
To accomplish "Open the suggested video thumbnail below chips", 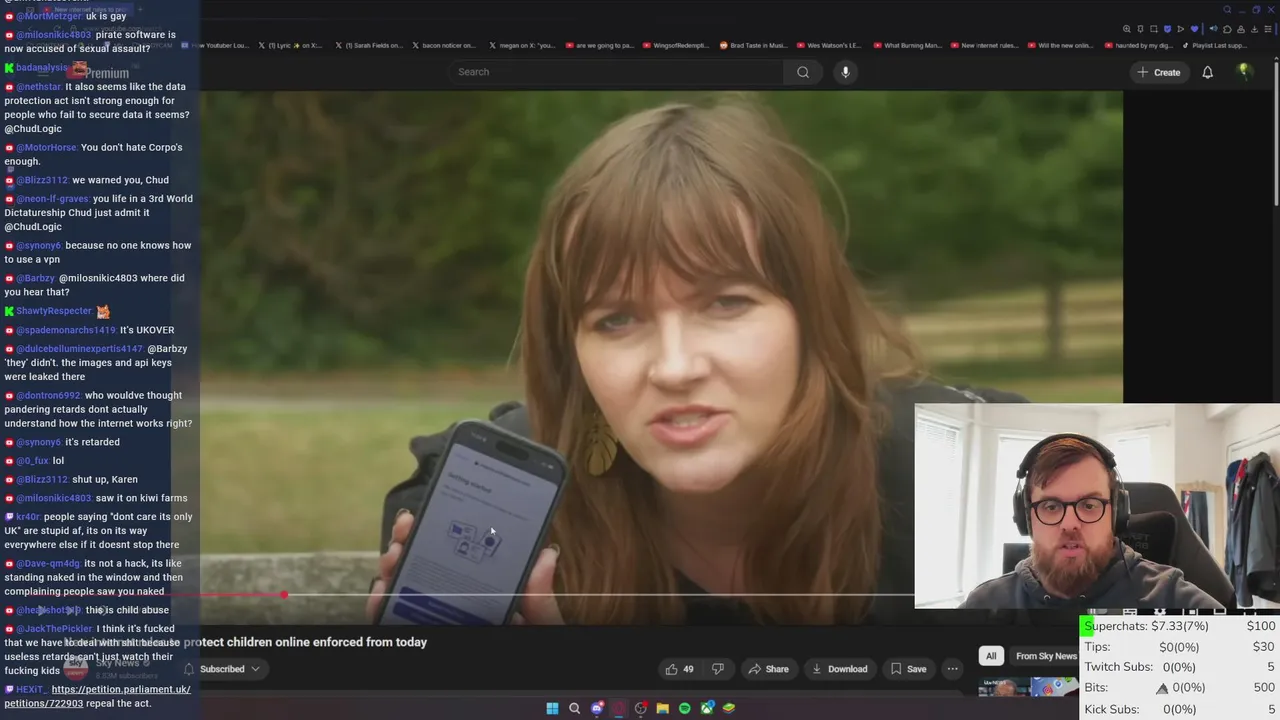I will (1028, 687).
